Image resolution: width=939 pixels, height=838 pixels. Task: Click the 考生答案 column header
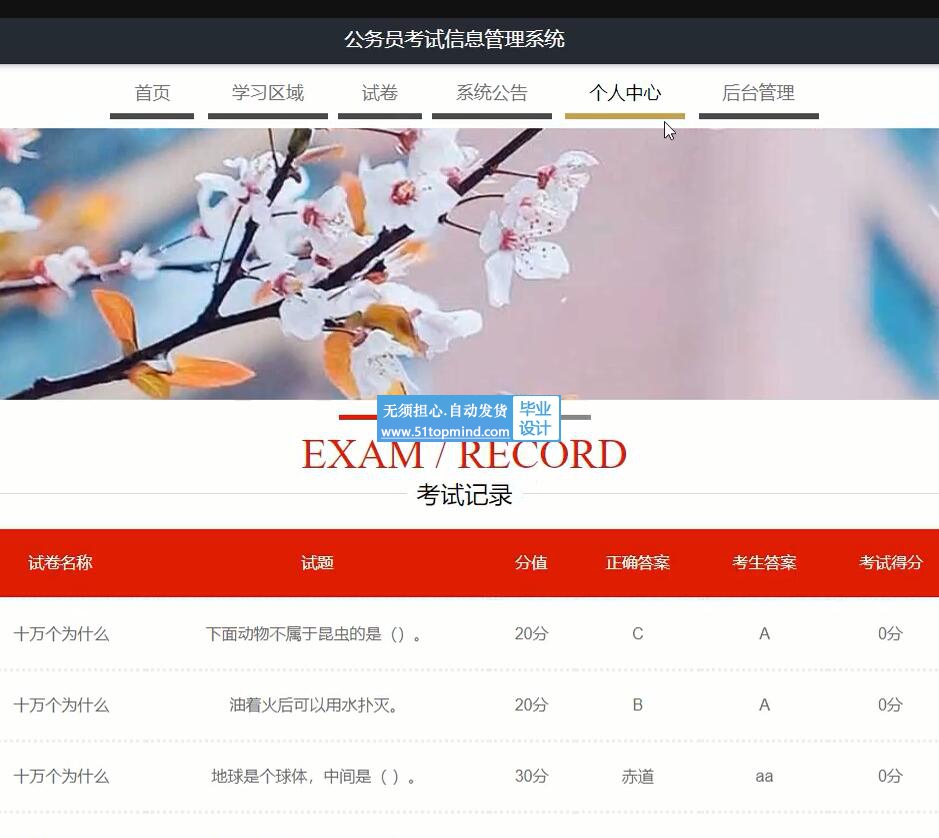click(764, 562)
